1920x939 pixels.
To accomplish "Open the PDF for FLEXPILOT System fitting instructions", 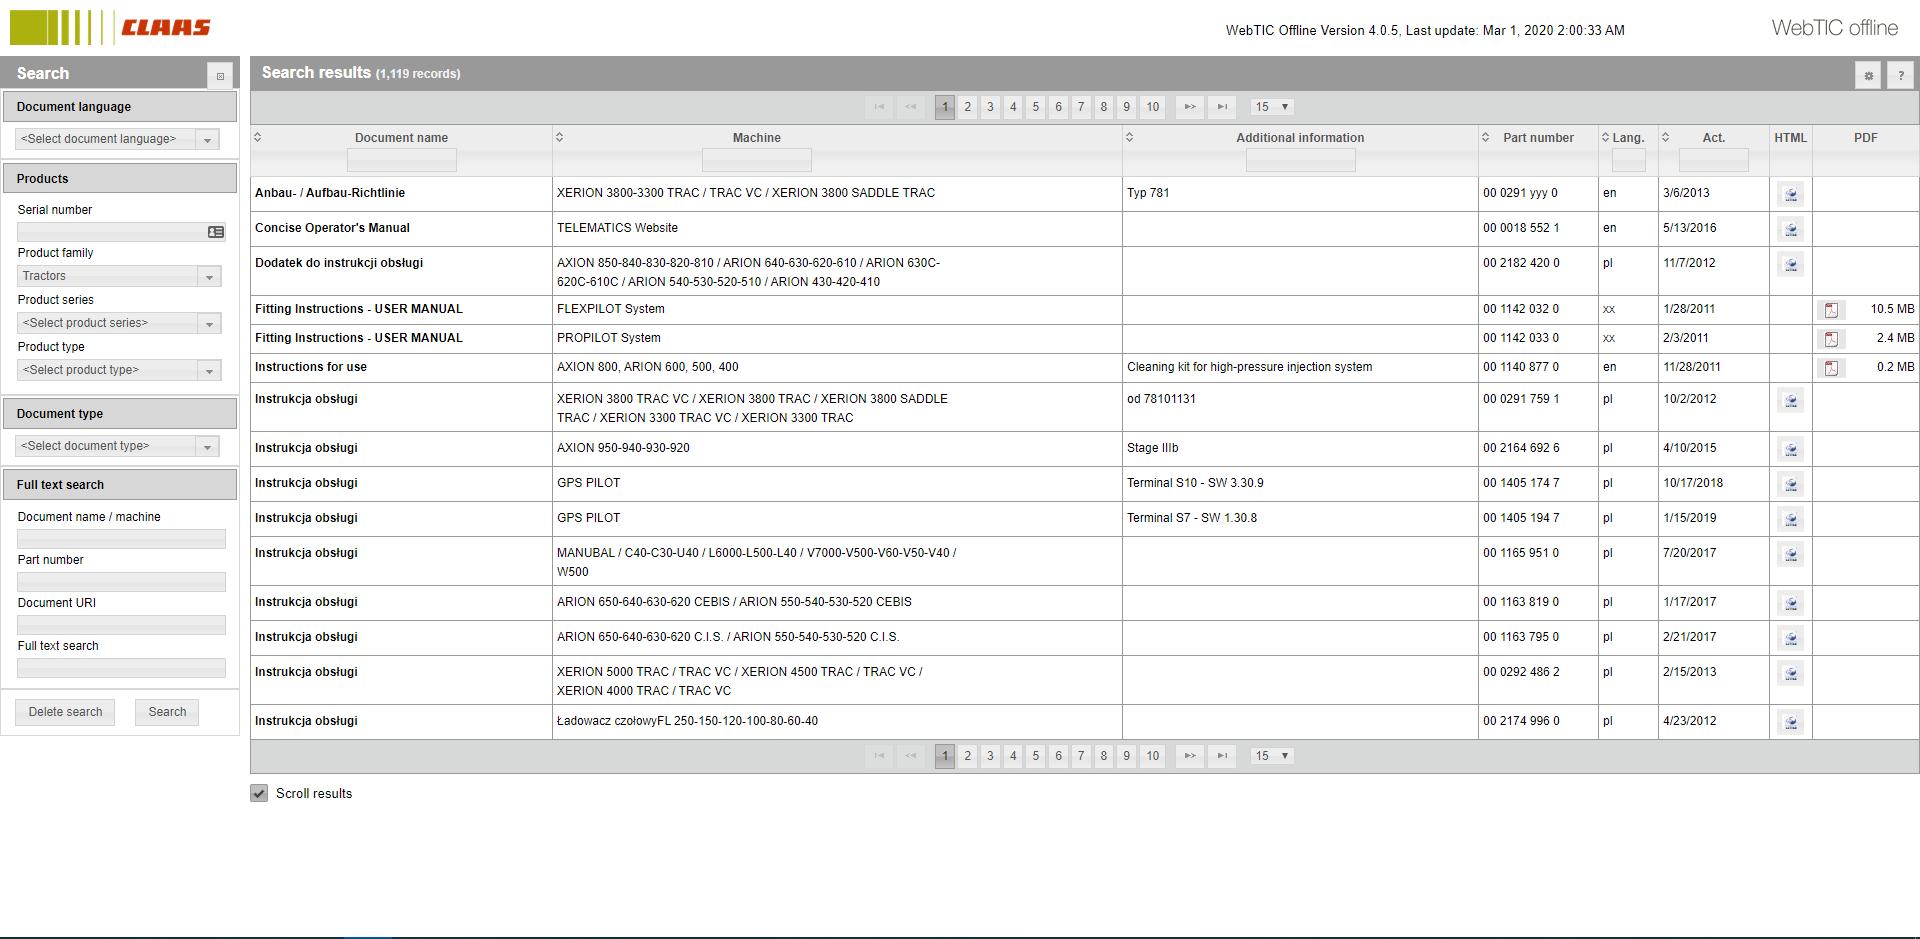I will (1833, 310).
